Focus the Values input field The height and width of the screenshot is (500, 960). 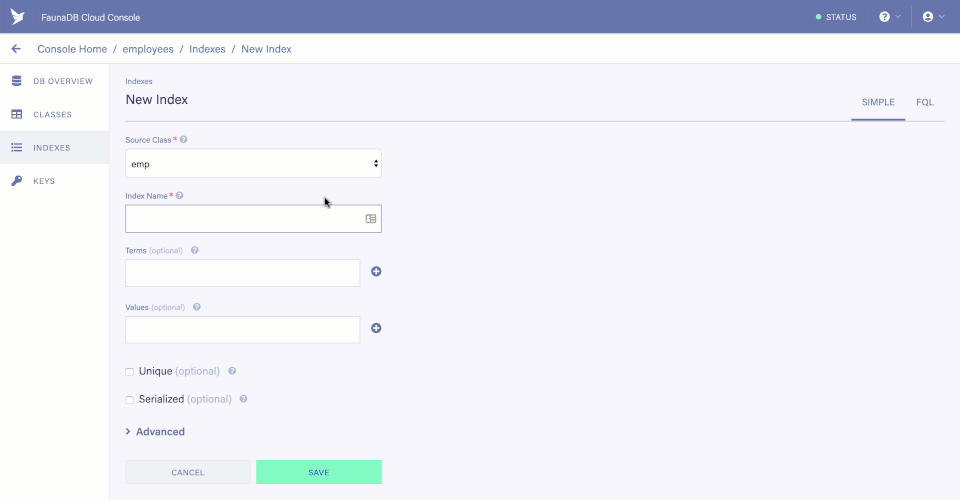click(242, 329)
